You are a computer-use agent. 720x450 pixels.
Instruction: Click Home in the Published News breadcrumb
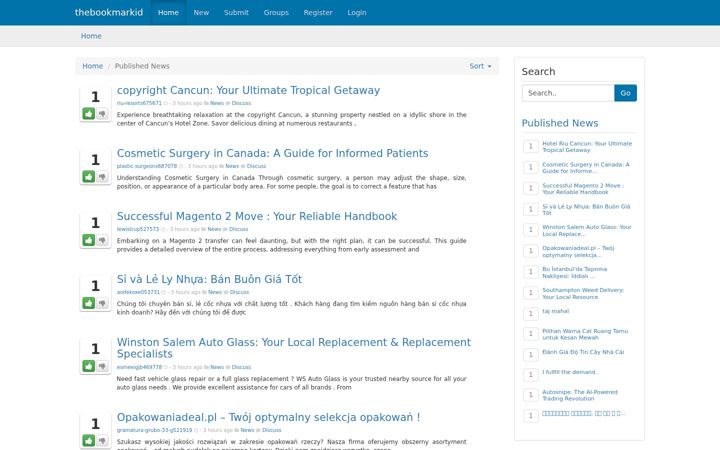pyautogui.click(x=92, y=66)
